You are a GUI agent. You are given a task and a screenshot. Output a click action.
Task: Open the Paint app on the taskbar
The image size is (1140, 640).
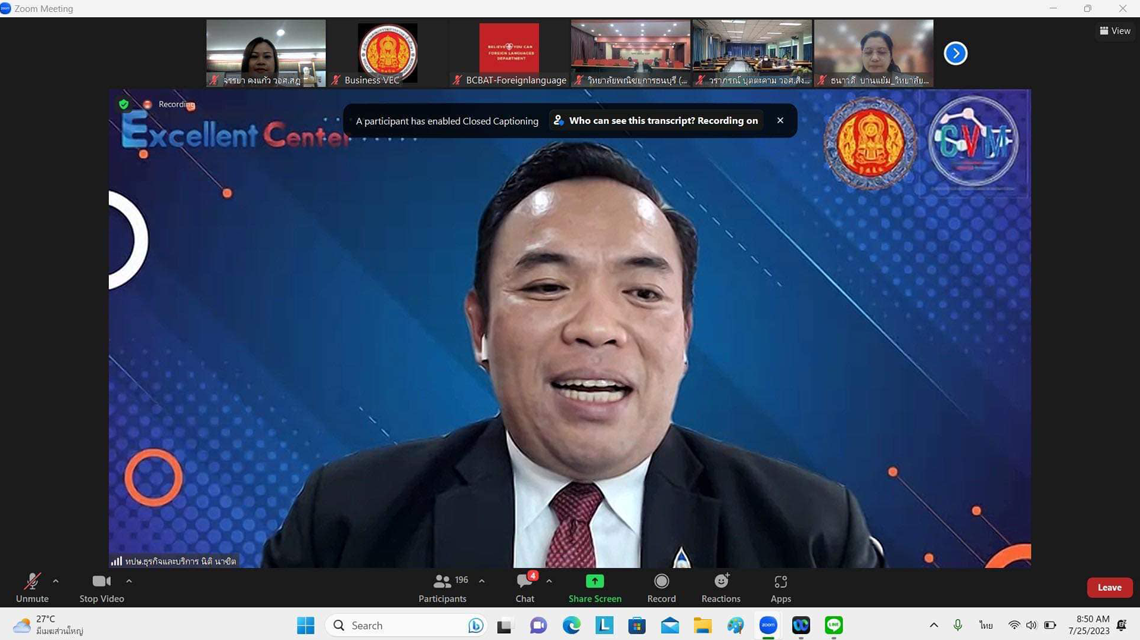coord(736,625)
